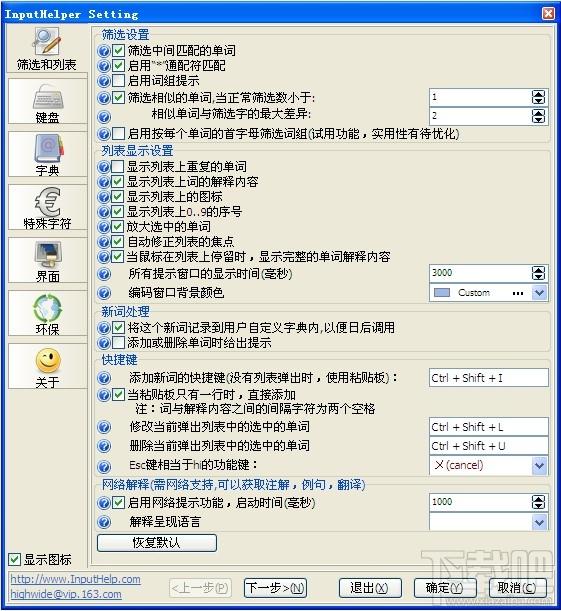Enable the 启用词组提示 checkbox
The width and height of the screenshot is (561, 611).
118,81
